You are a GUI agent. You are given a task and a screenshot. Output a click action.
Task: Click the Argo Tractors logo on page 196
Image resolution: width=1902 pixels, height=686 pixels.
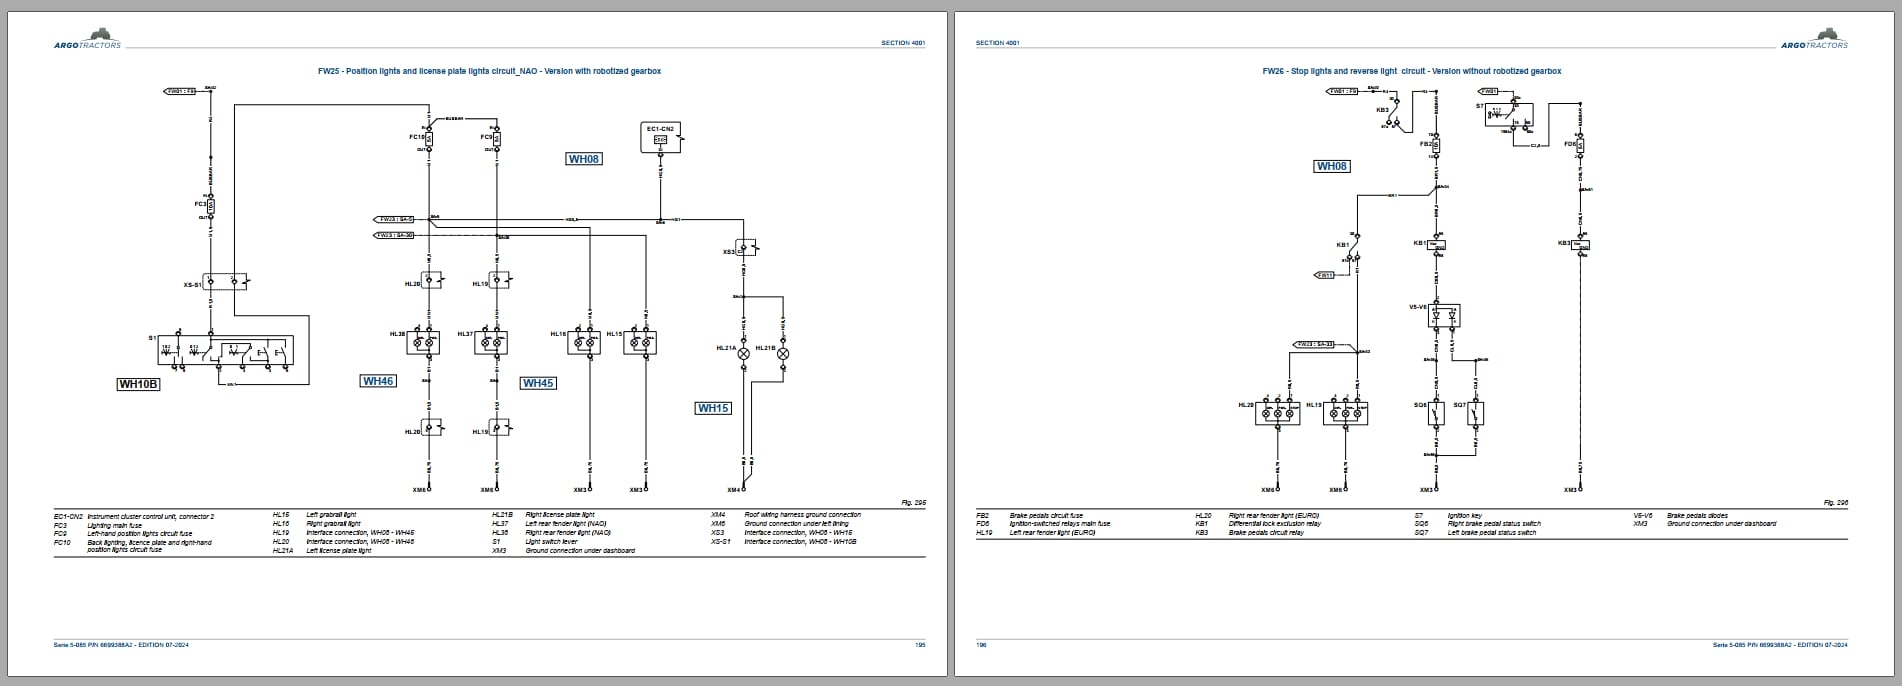tap(1814, 39)
